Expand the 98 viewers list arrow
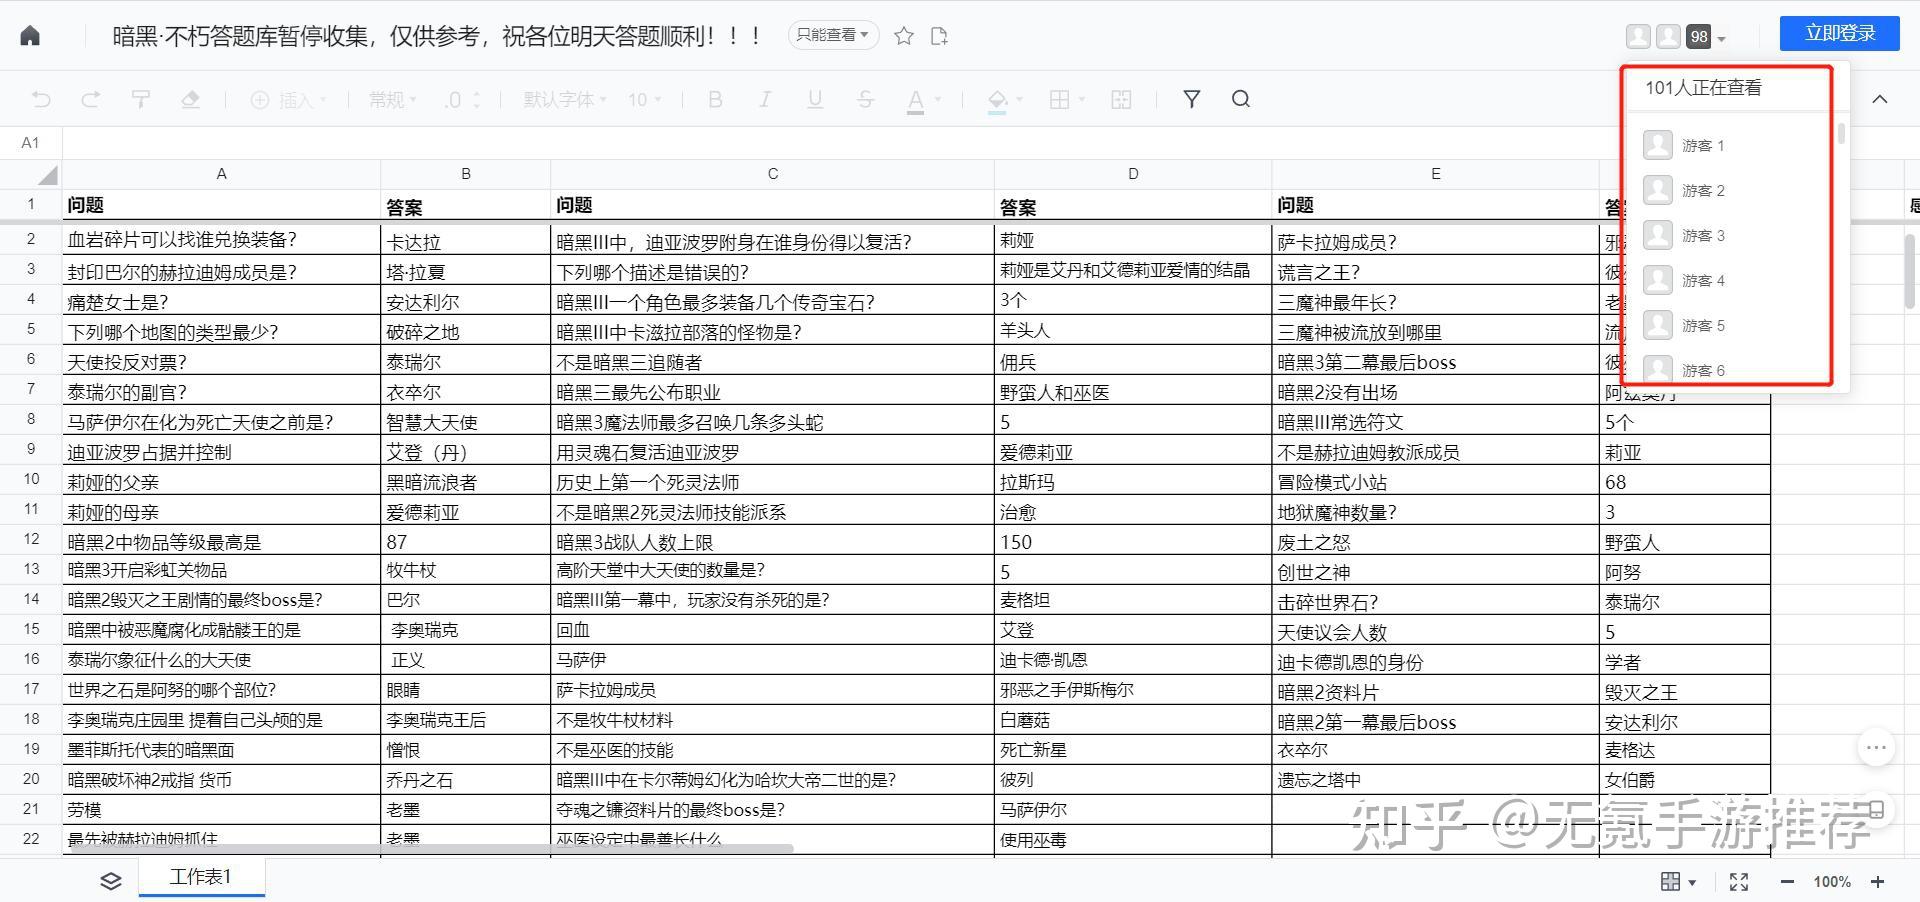 (x=1721, y=39)
